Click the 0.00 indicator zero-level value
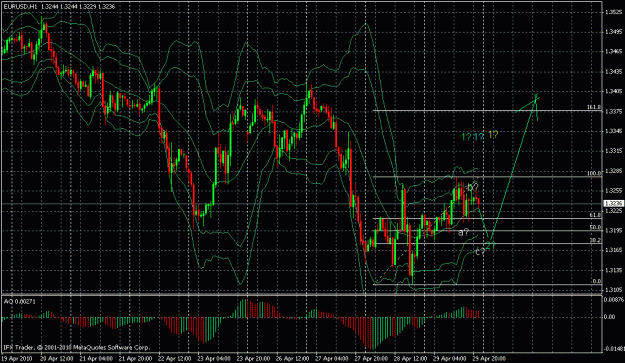Image resolution: width=625 pixels, height=363 pixels. [x=609, y=317]
